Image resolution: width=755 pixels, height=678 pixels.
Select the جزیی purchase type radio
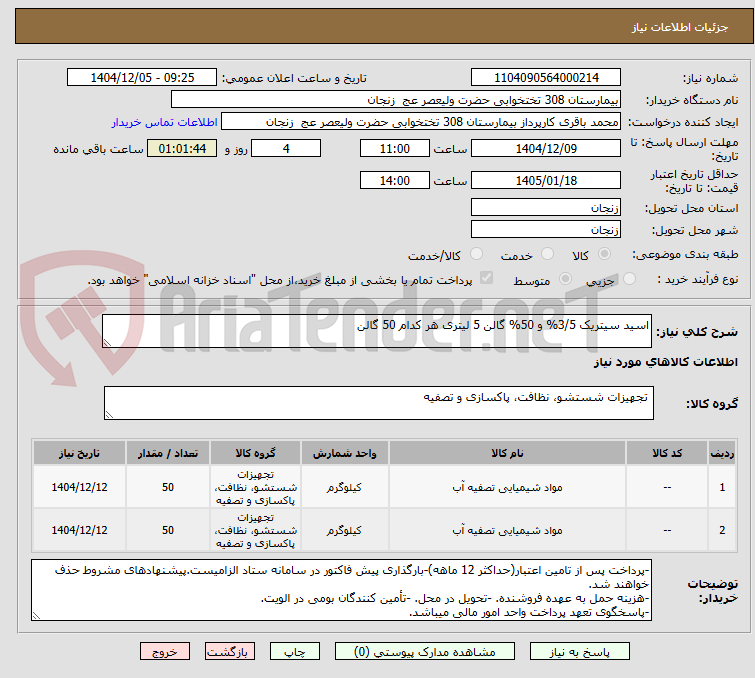click(629, 279)
